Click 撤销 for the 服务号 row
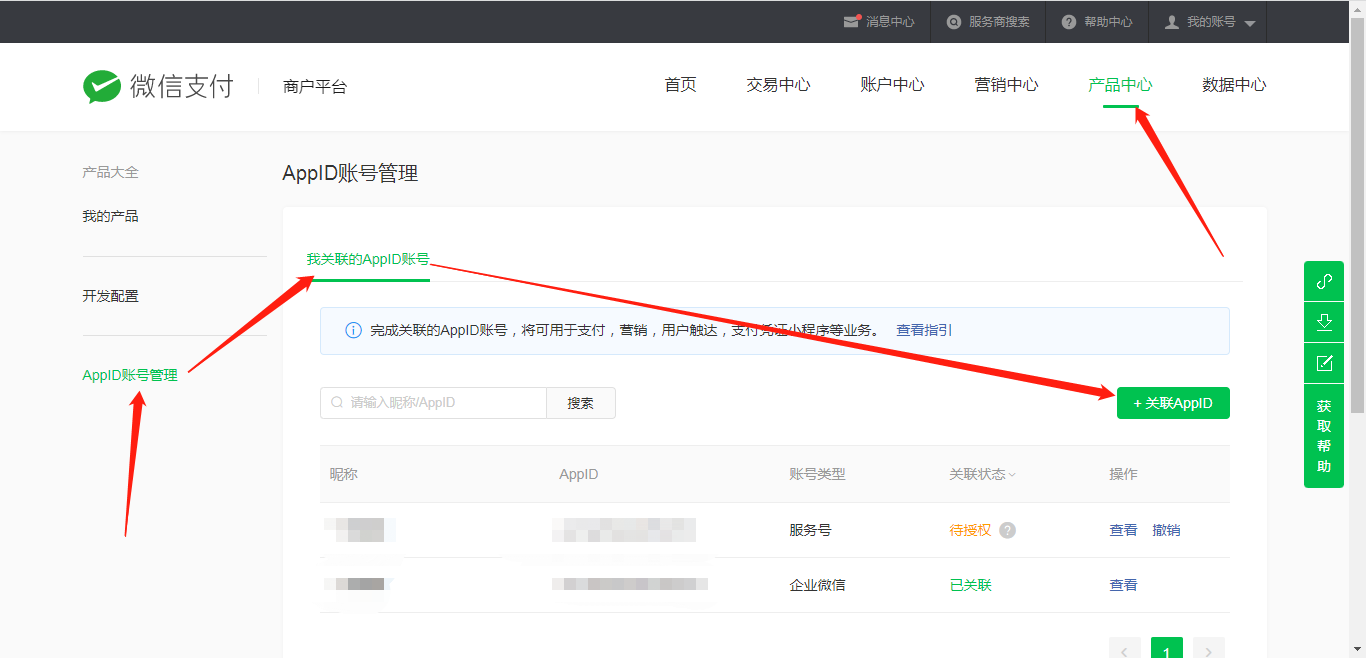The image size is (1366, 658). click(x=1166, y=530)
